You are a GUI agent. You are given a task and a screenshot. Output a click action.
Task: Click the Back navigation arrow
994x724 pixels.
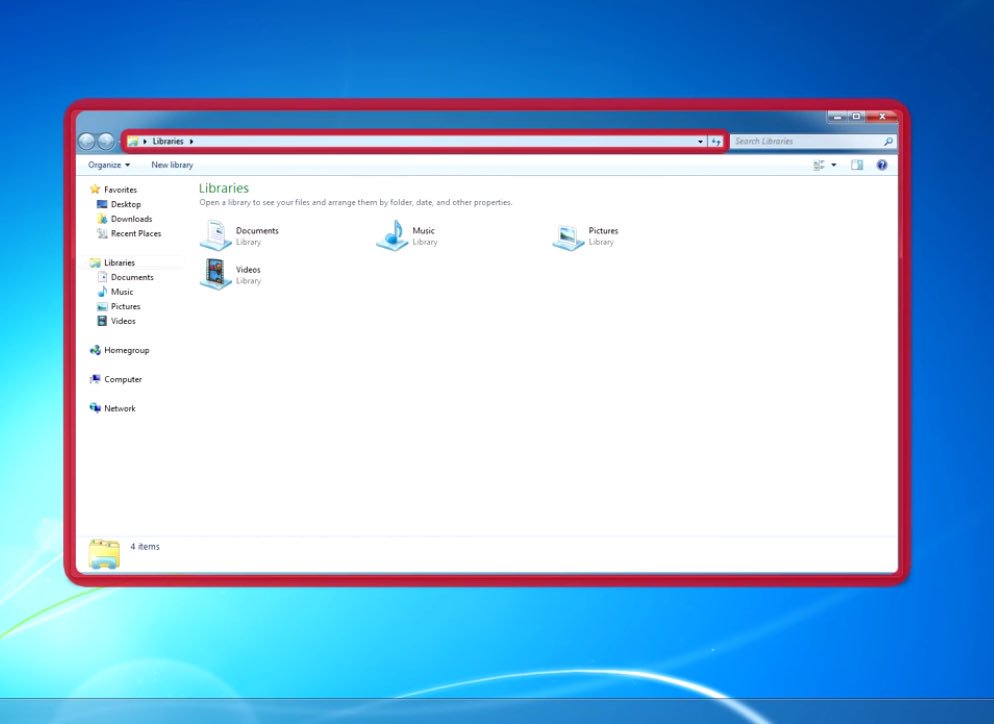point(87,141)
